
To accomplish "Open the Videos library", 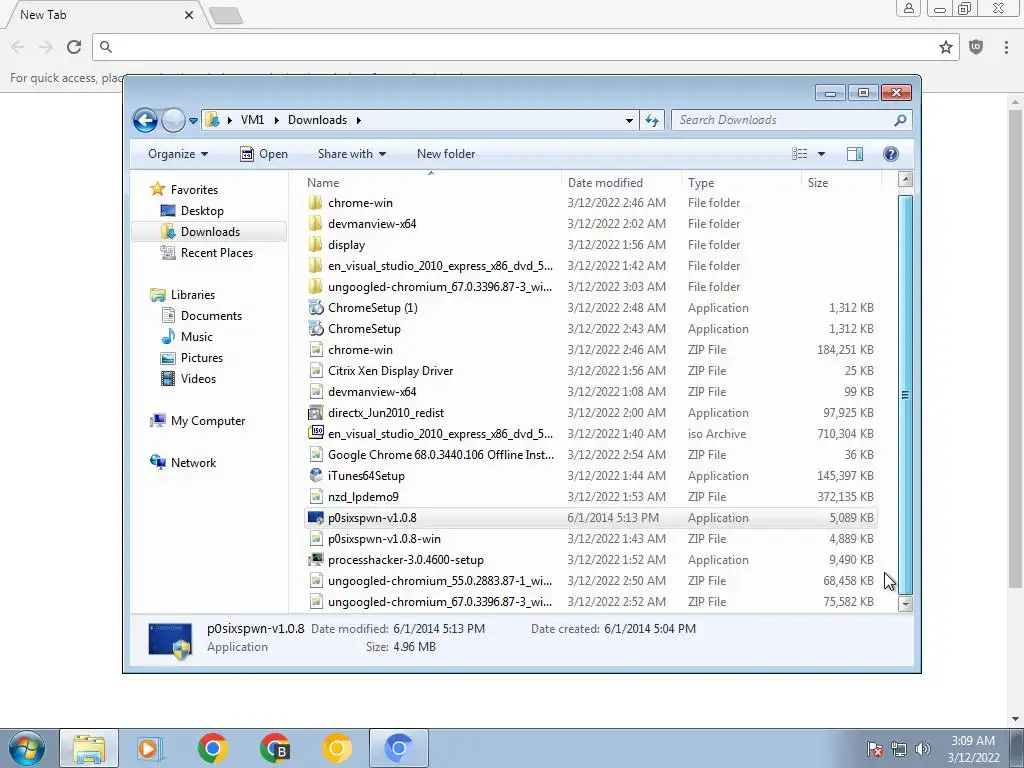I will (x=198, y=379).
